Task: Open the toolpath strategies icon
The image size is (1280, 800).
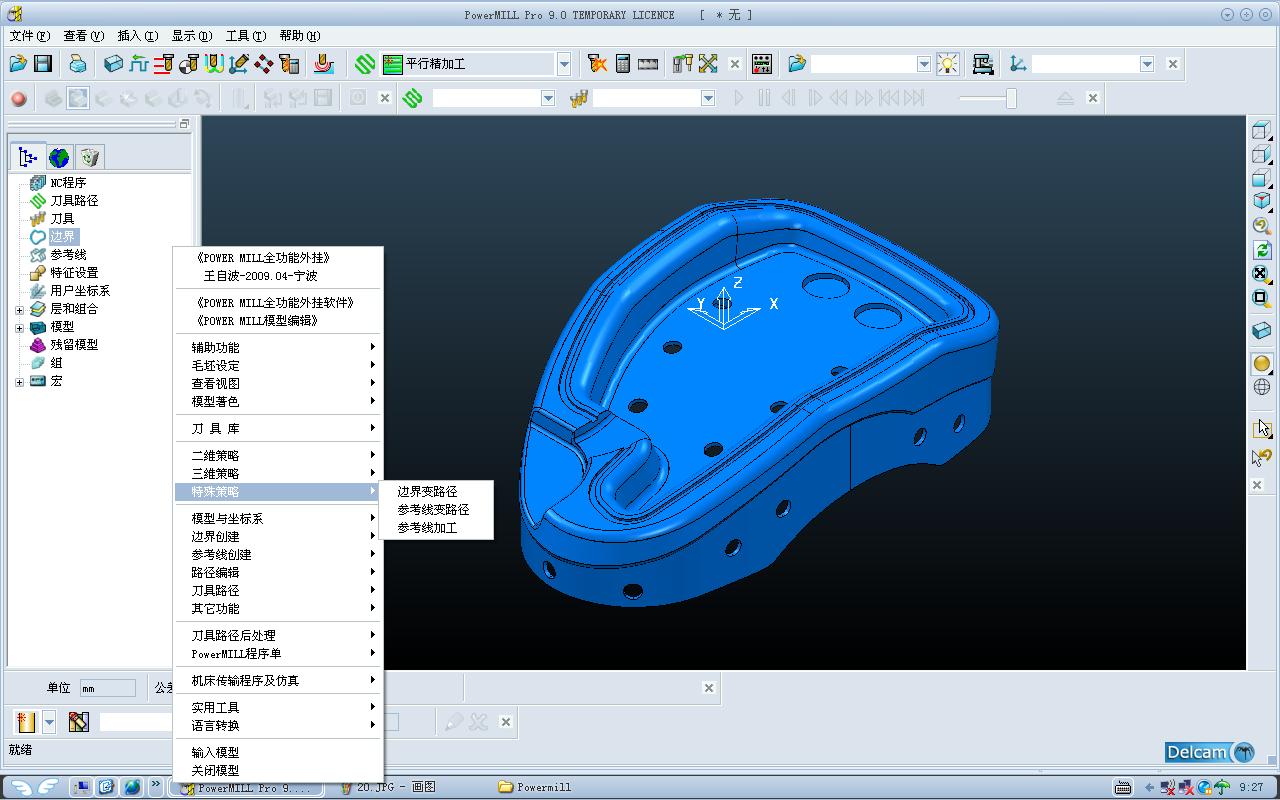Action: tap(365, 64)
